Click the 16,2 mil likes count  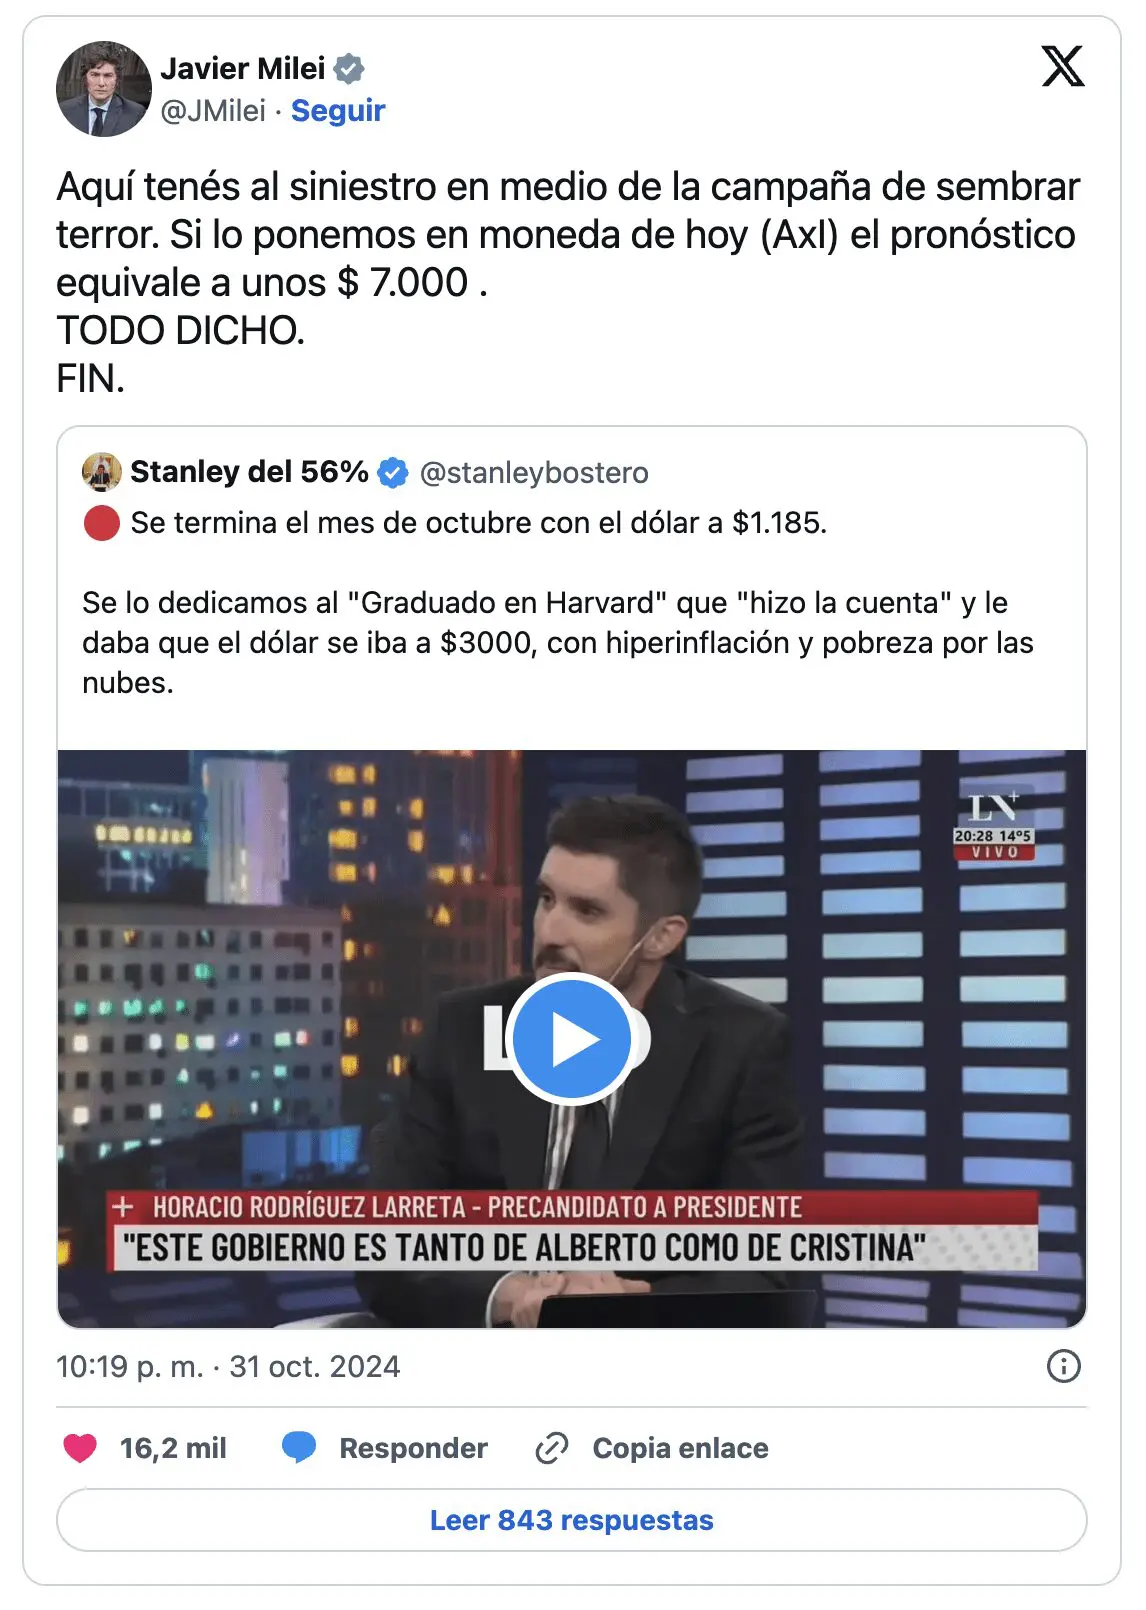coord(173,1448)
